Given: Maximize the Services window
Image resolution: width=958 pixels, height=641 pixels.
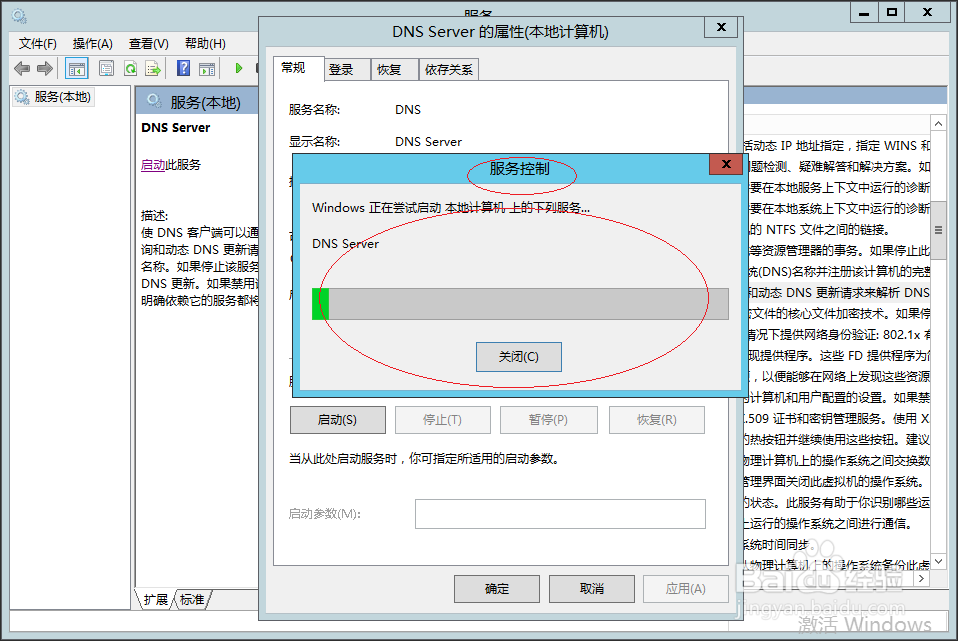Looking at the screenshot, I should [891, 12].
